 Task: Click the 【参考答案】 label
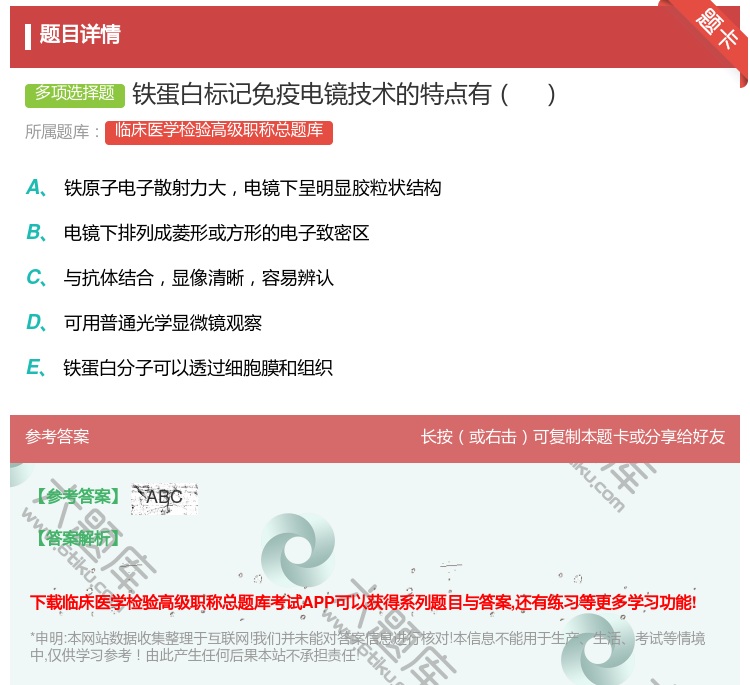pyautogui.click(x=77, y=497)
